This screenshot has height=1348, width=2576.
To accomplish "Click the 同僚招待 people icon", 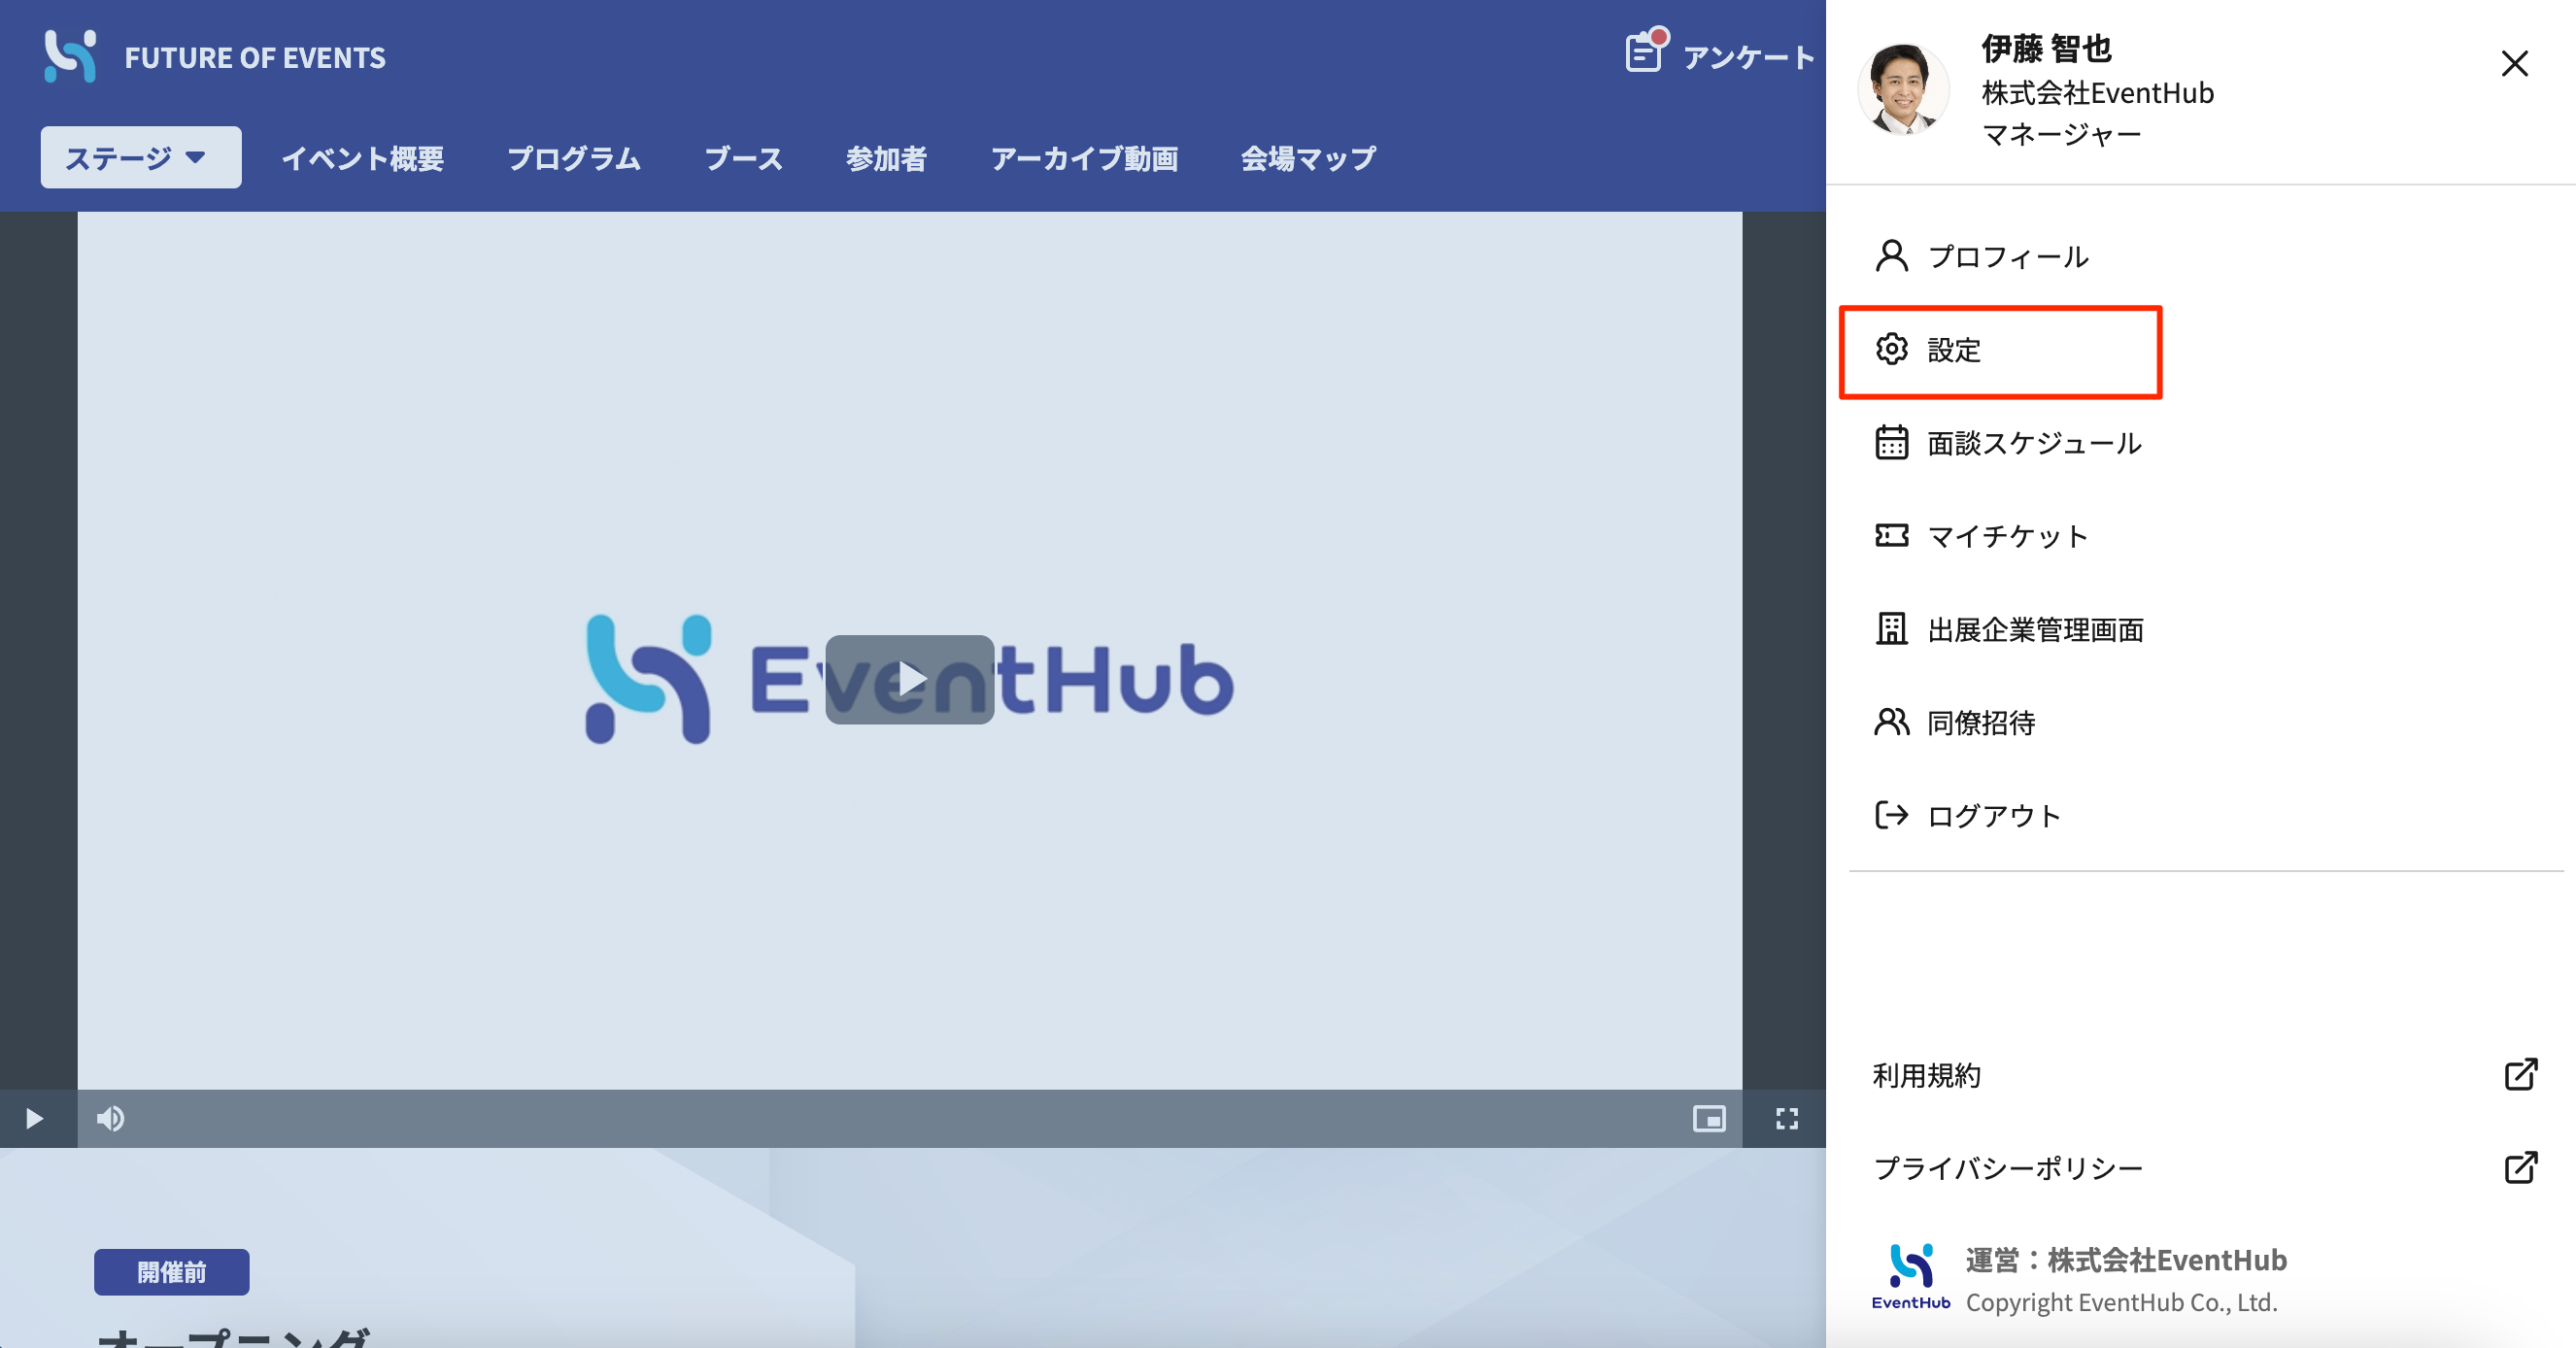I will 1891,722.
